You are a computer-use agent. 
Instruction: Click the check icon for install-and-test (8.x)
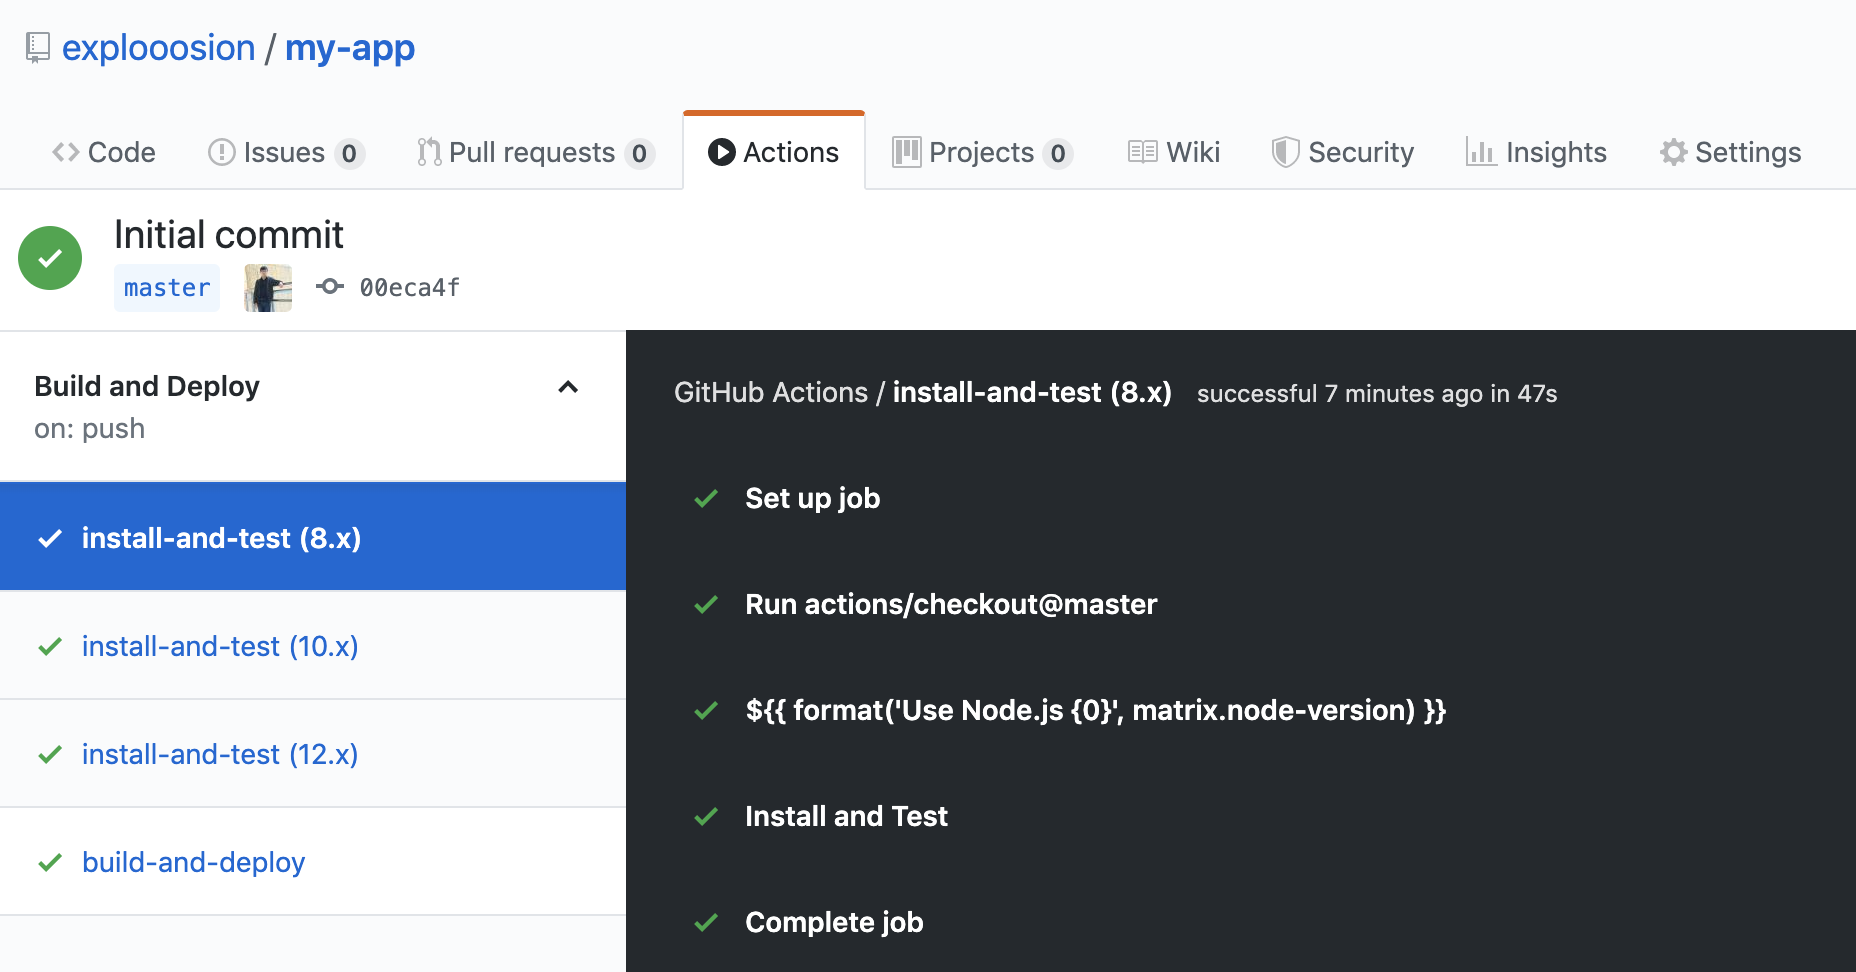pyautogui.click(x=50, y=539)
